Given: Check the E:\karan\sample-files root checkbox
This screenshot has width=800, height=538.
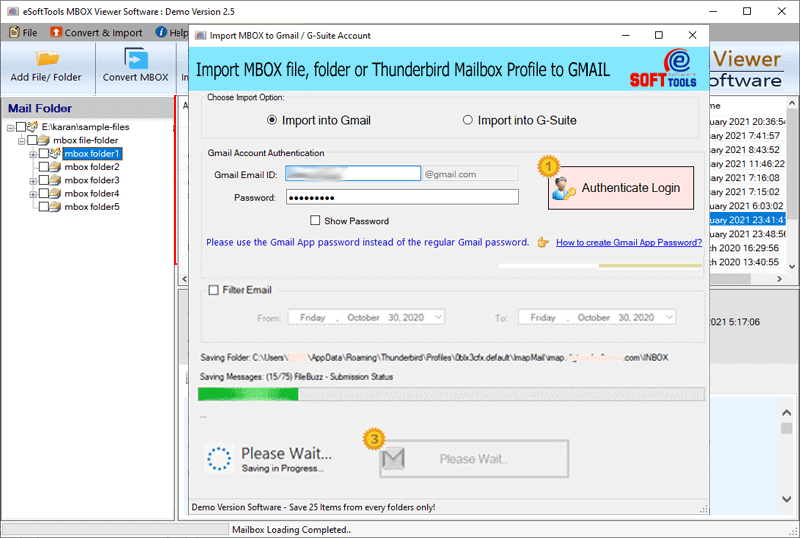Looking at the screenshot, I should click(x=21, y=126).
